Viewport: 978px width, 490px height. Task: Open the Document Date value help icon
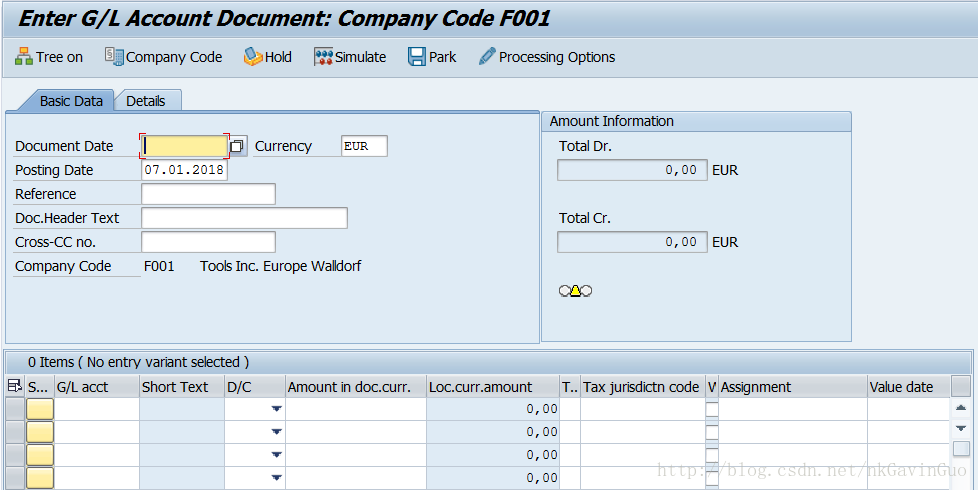(237, 146)
